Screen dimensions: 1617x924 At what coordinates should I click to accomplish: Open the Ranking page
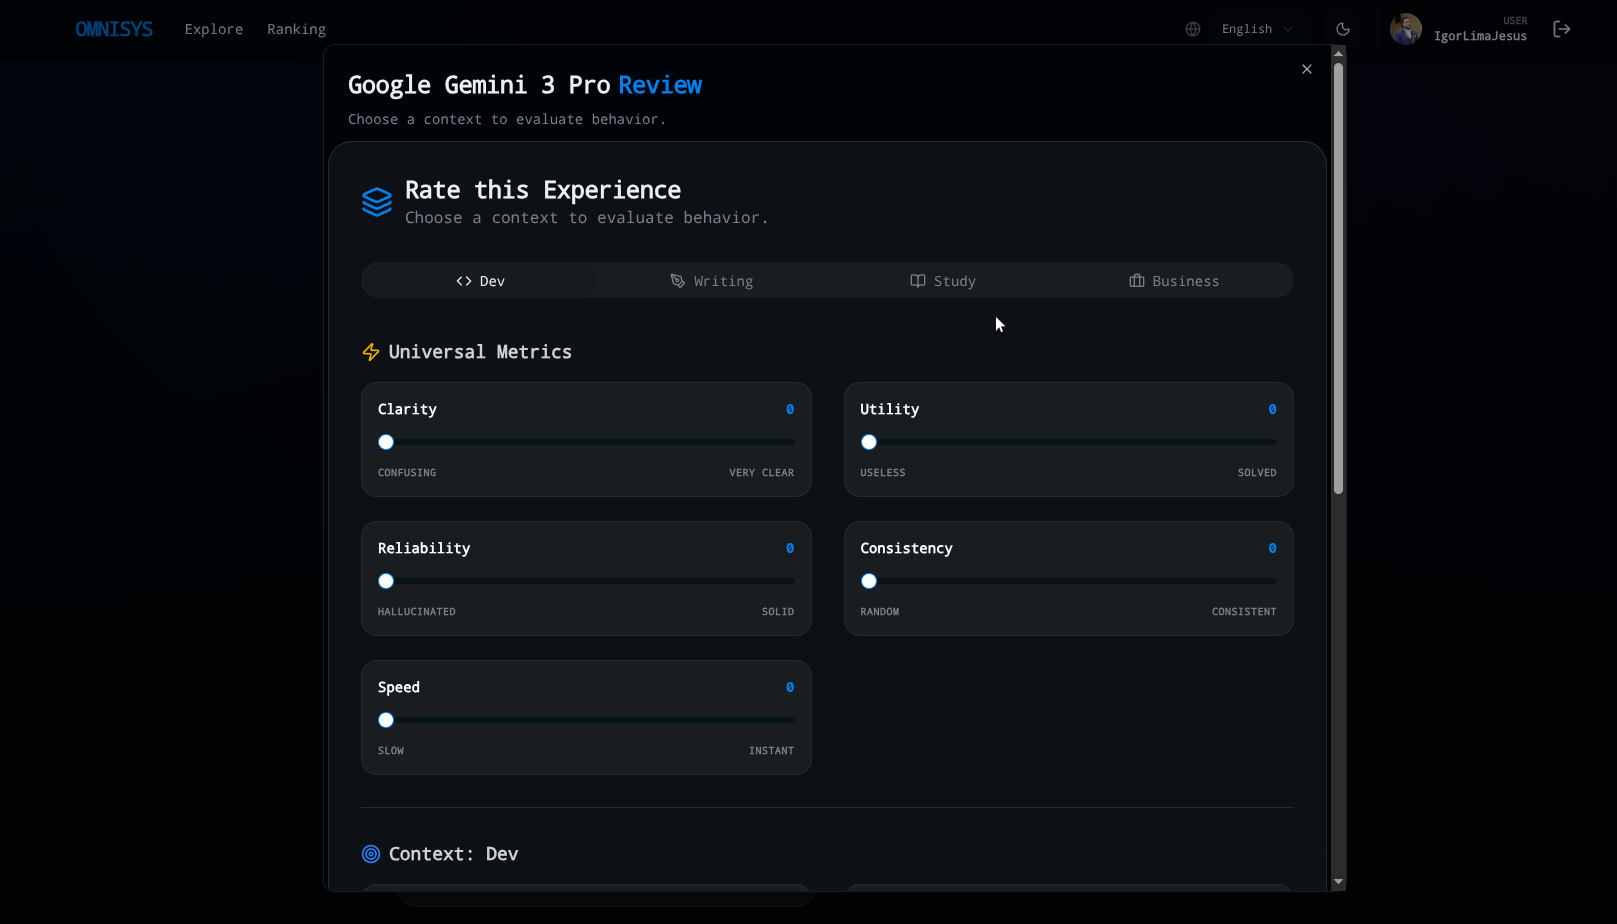(296, 29)
